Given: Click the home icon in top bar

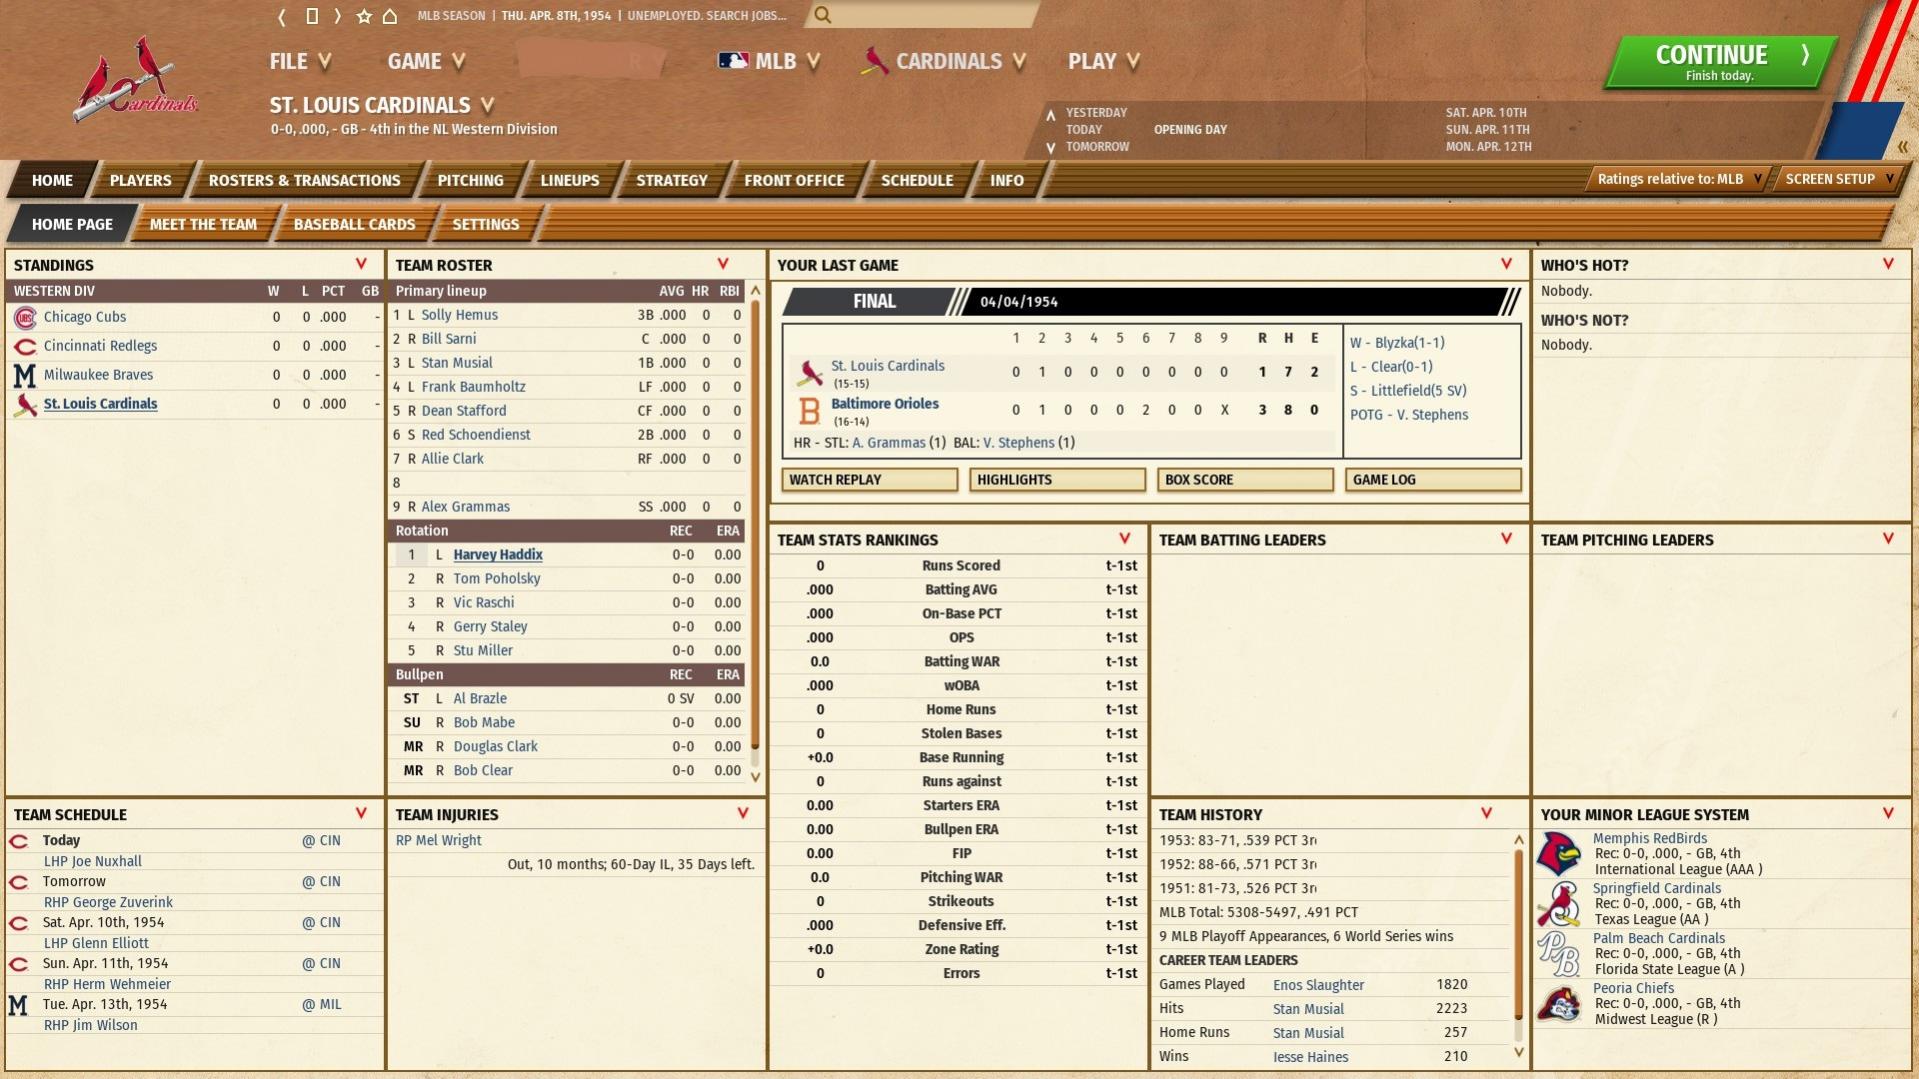Looking at the screenshot, I should (390, 16).
